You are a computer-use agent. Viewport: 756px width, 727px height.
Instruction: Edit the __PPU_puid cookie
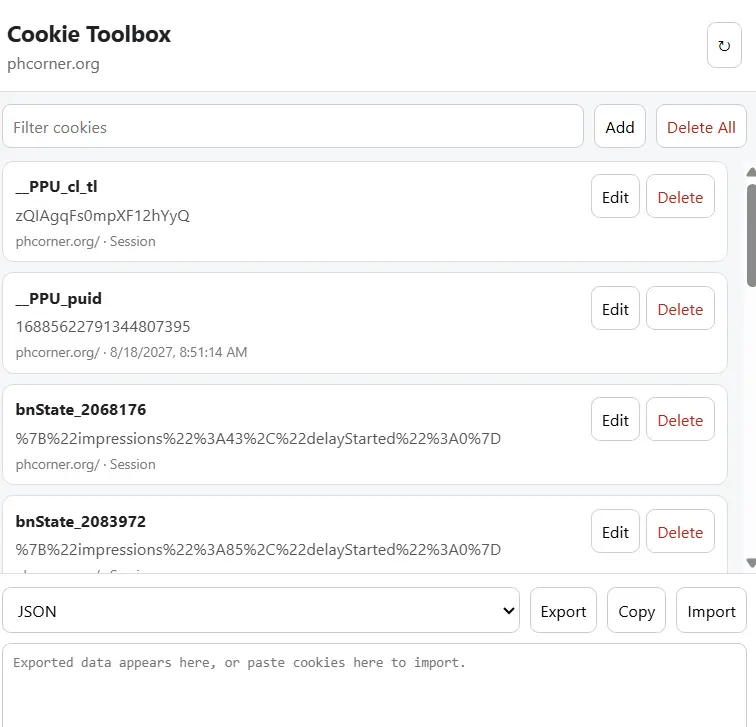click(x=615, y=308)
